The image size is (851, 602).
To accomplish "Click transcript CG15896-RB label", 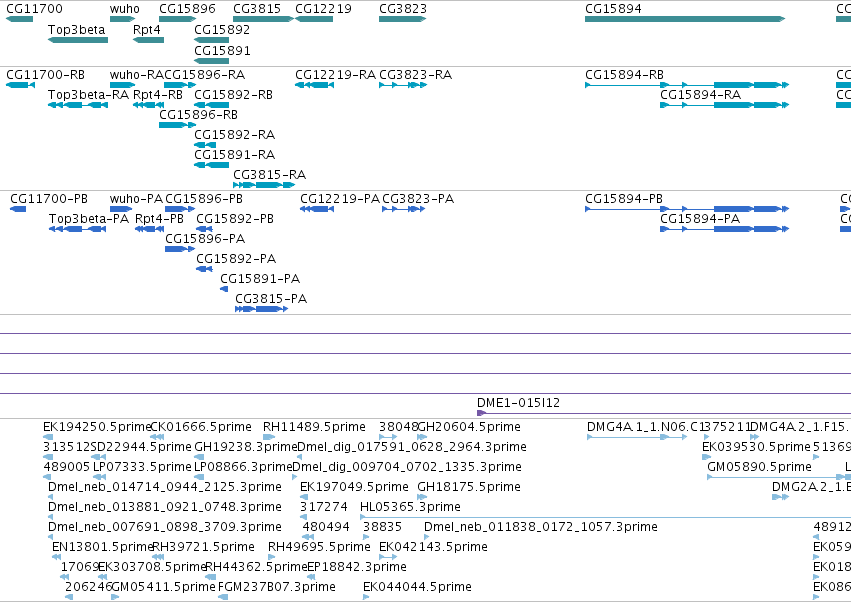I will pos(199,115).
